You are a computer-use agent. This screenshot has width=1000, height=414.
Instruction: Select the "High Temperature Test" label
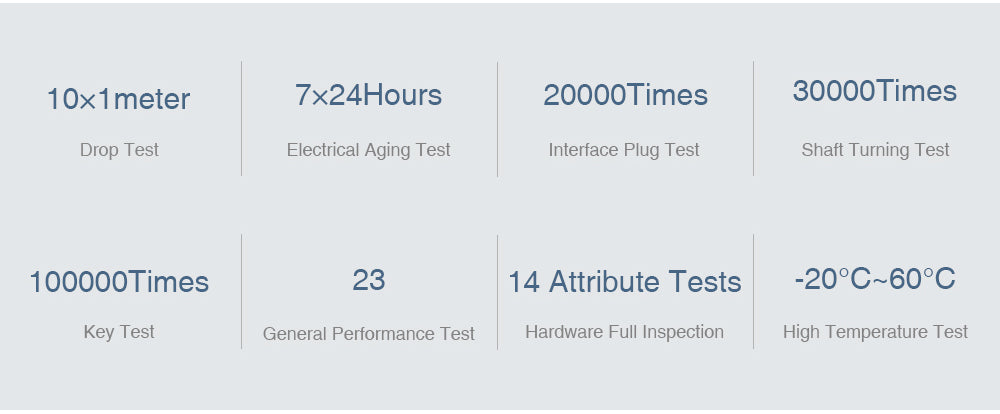[x=875, y=332]
